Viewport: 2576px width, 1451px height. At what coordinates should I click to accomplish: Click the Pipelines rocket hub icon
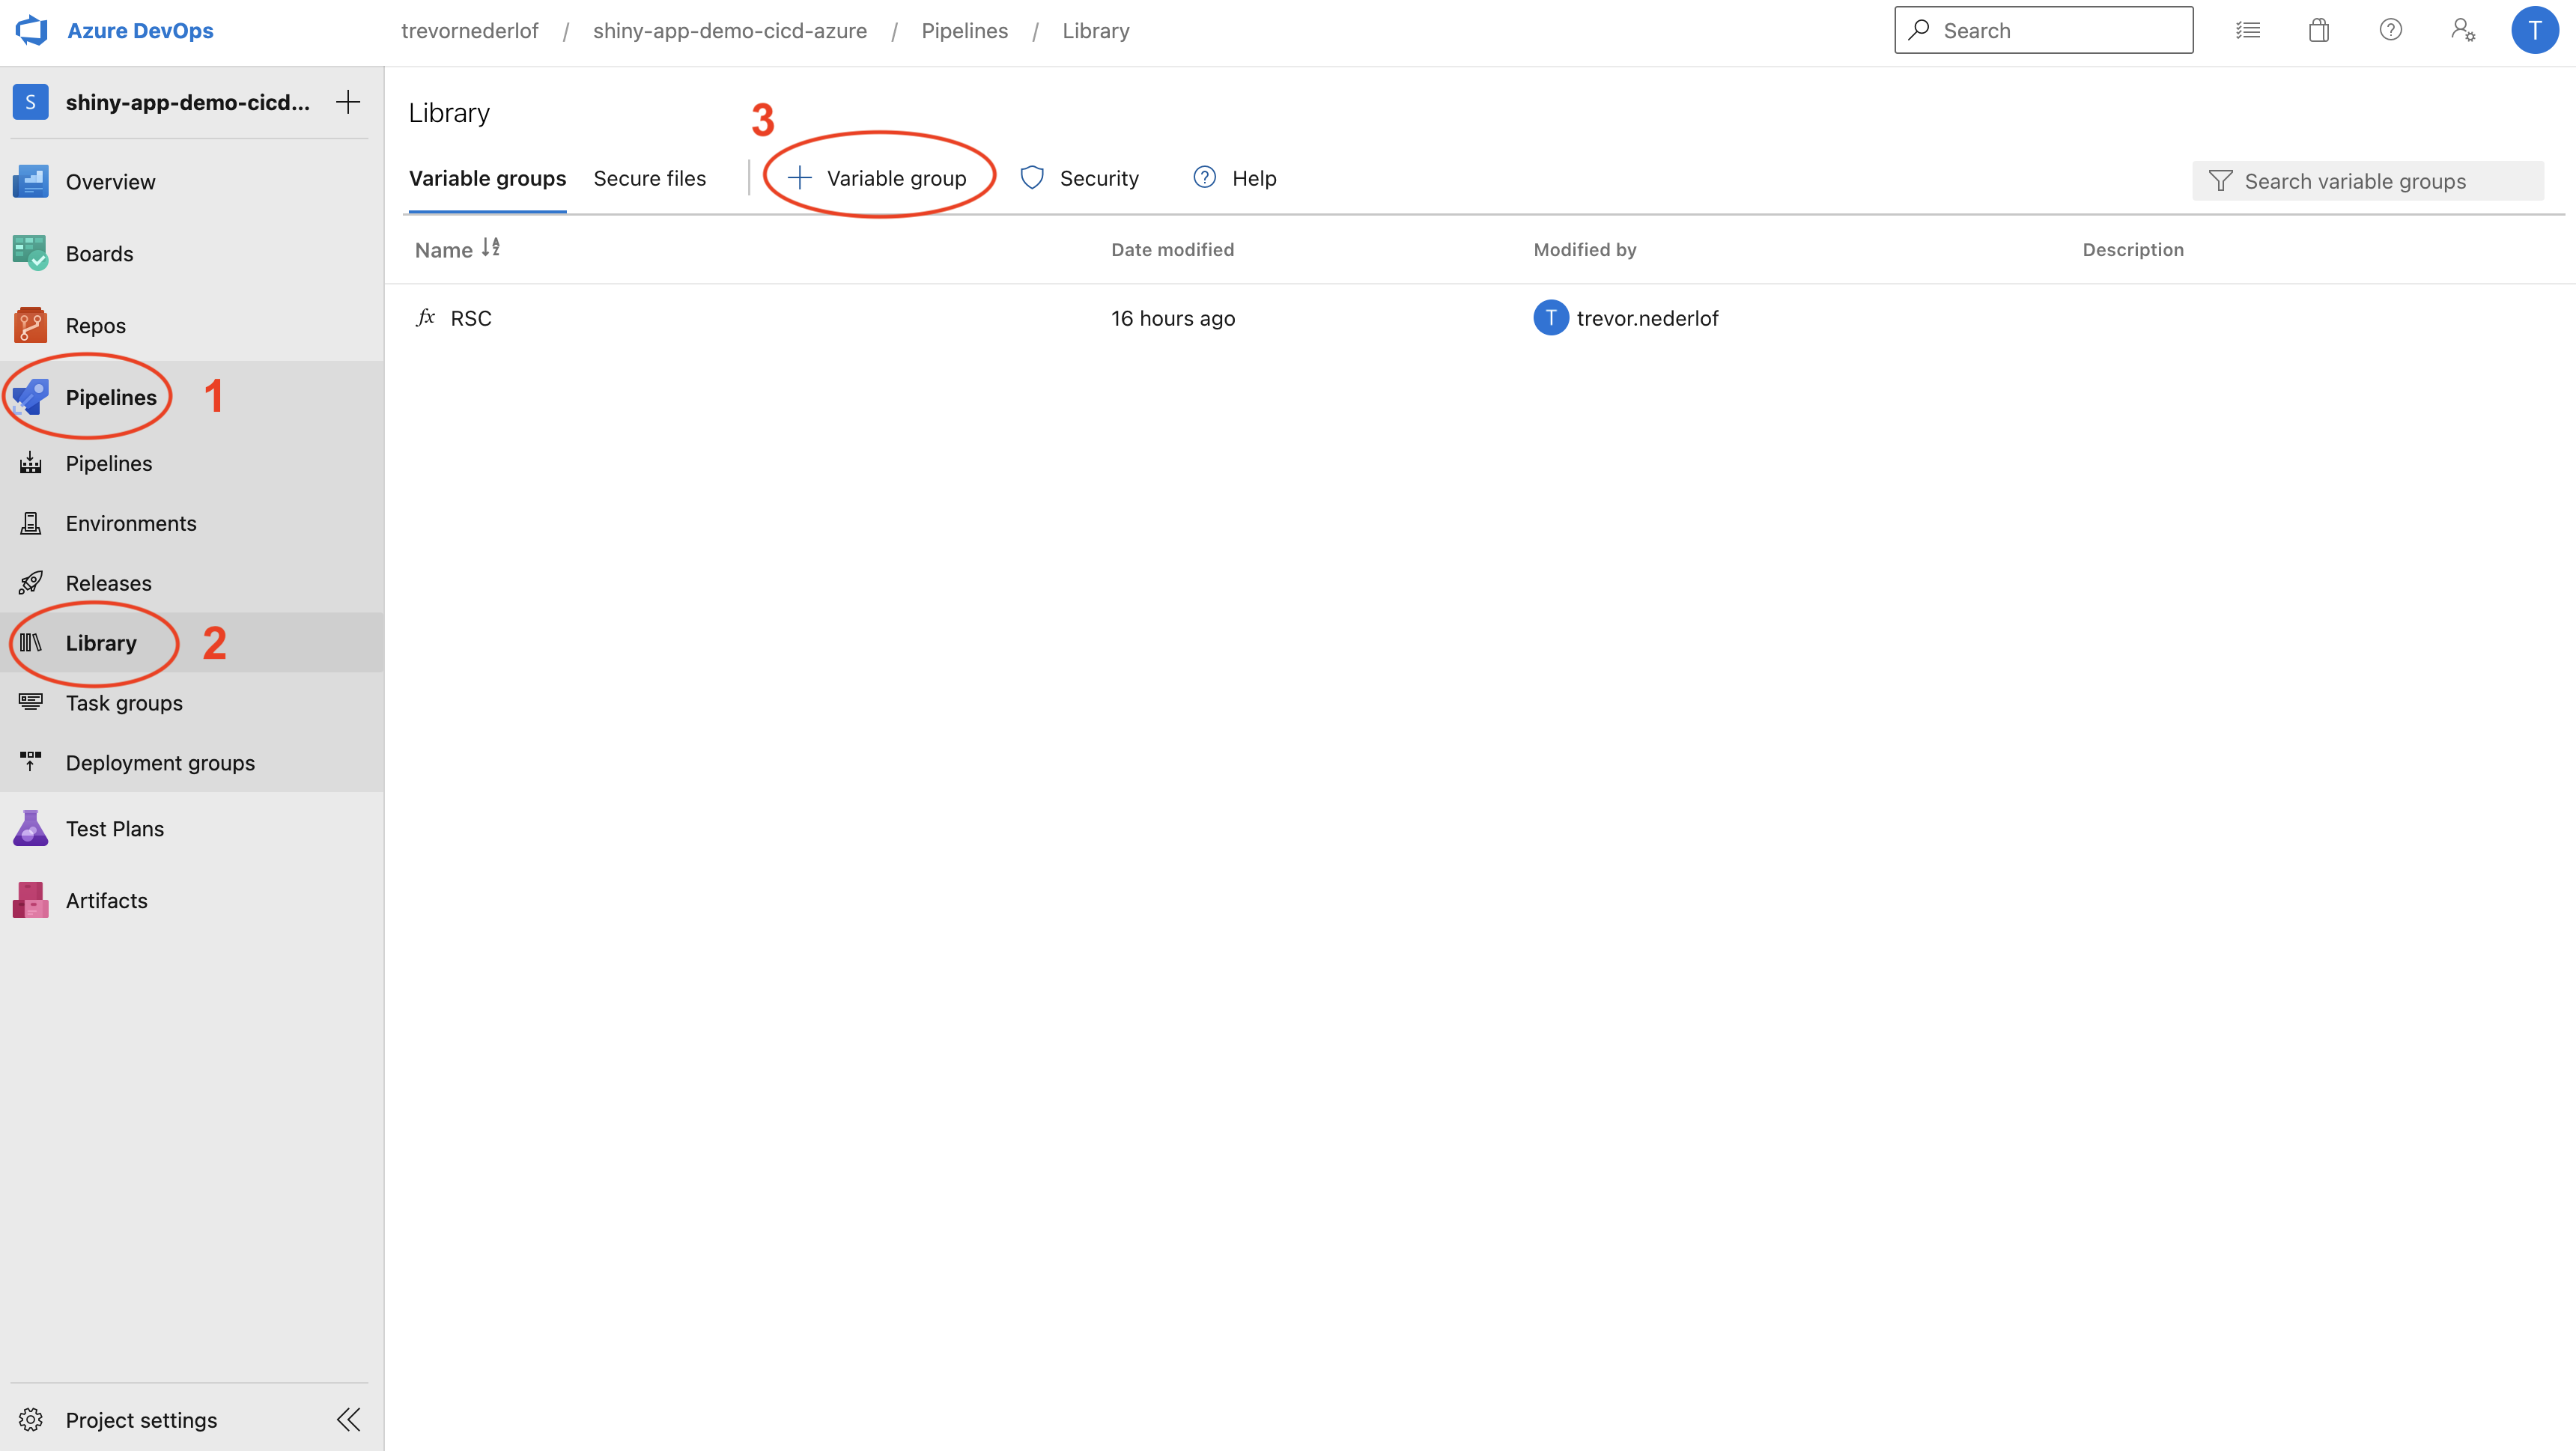point(30,397)
